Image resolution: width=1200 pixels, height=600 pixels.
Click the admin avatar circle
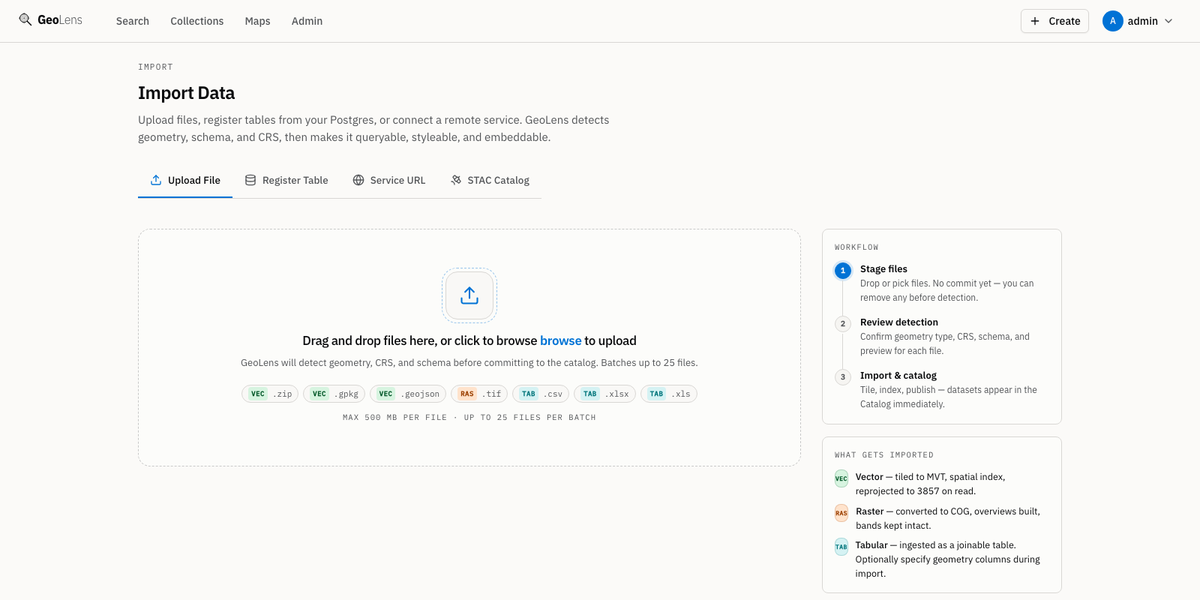tap(1113, 21)
